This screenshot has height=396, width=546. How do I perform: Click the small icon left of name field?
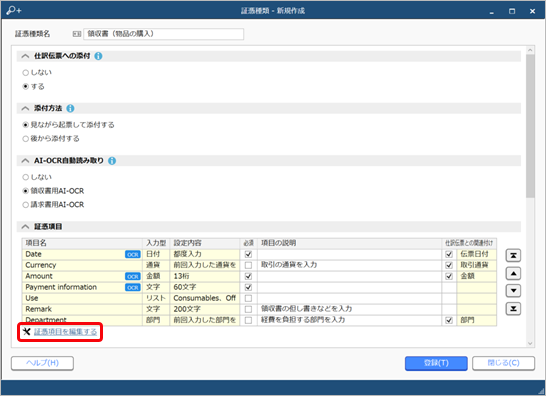77,34
